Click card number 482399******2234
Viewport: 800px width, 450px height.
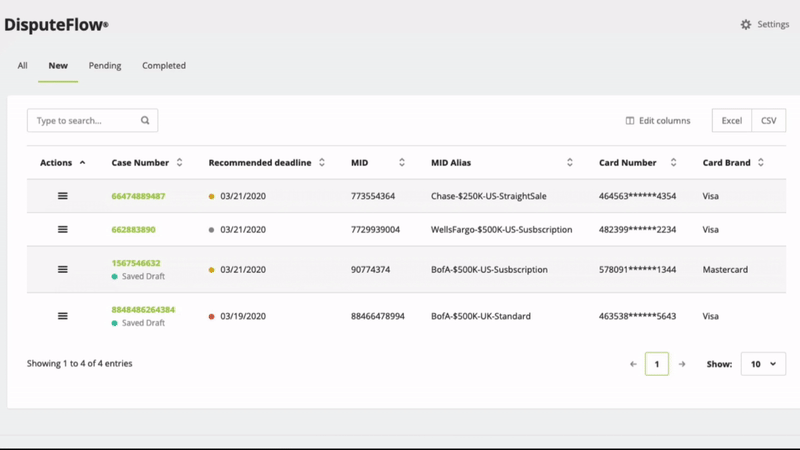click(x=637, y=230)
